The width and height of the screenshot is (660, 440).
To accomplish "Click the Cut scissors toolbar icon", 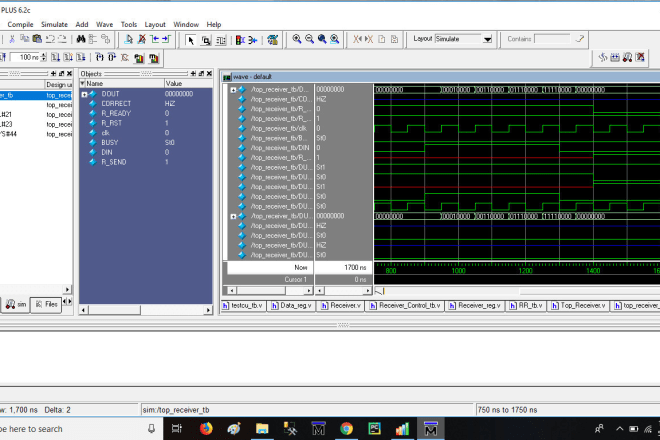I will pyautogui.click(x=12, y=39).
